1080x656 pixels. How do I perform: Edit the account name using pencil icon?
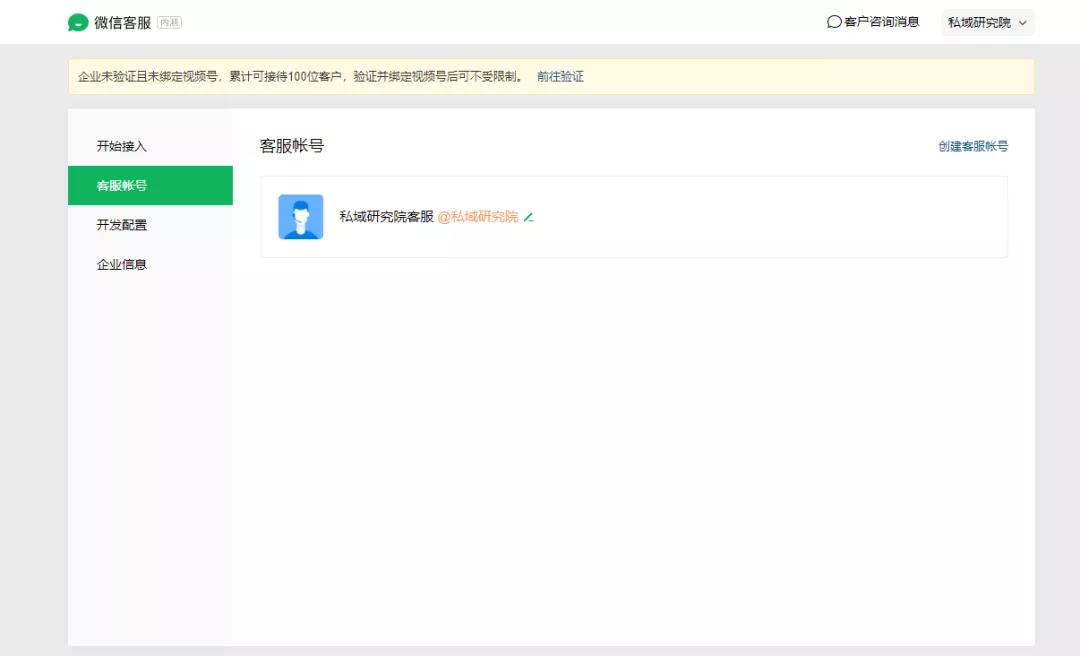(x=529, y=217)
